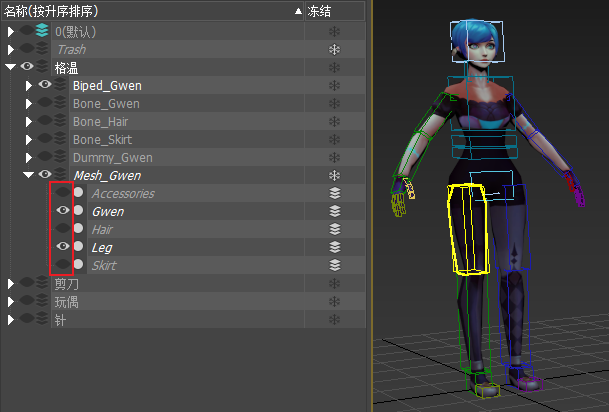Click the layer stack icon in Gwen row

coord(335,211)
